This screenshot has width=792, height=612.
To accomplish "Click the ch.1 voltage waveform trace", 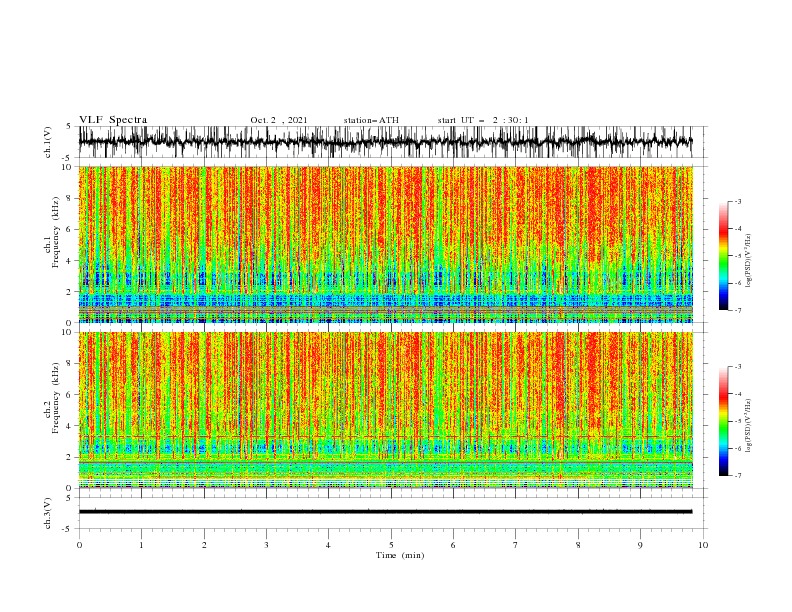I will click(x=385, y=142).
